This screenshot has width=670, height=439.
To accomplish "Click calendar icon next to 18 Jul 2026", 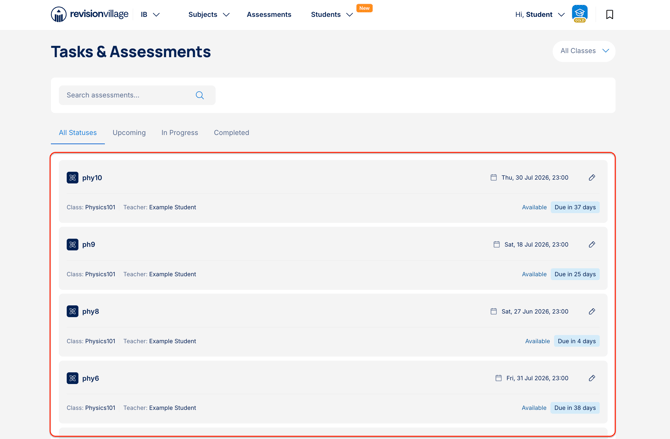I will [x=497, y=245].
